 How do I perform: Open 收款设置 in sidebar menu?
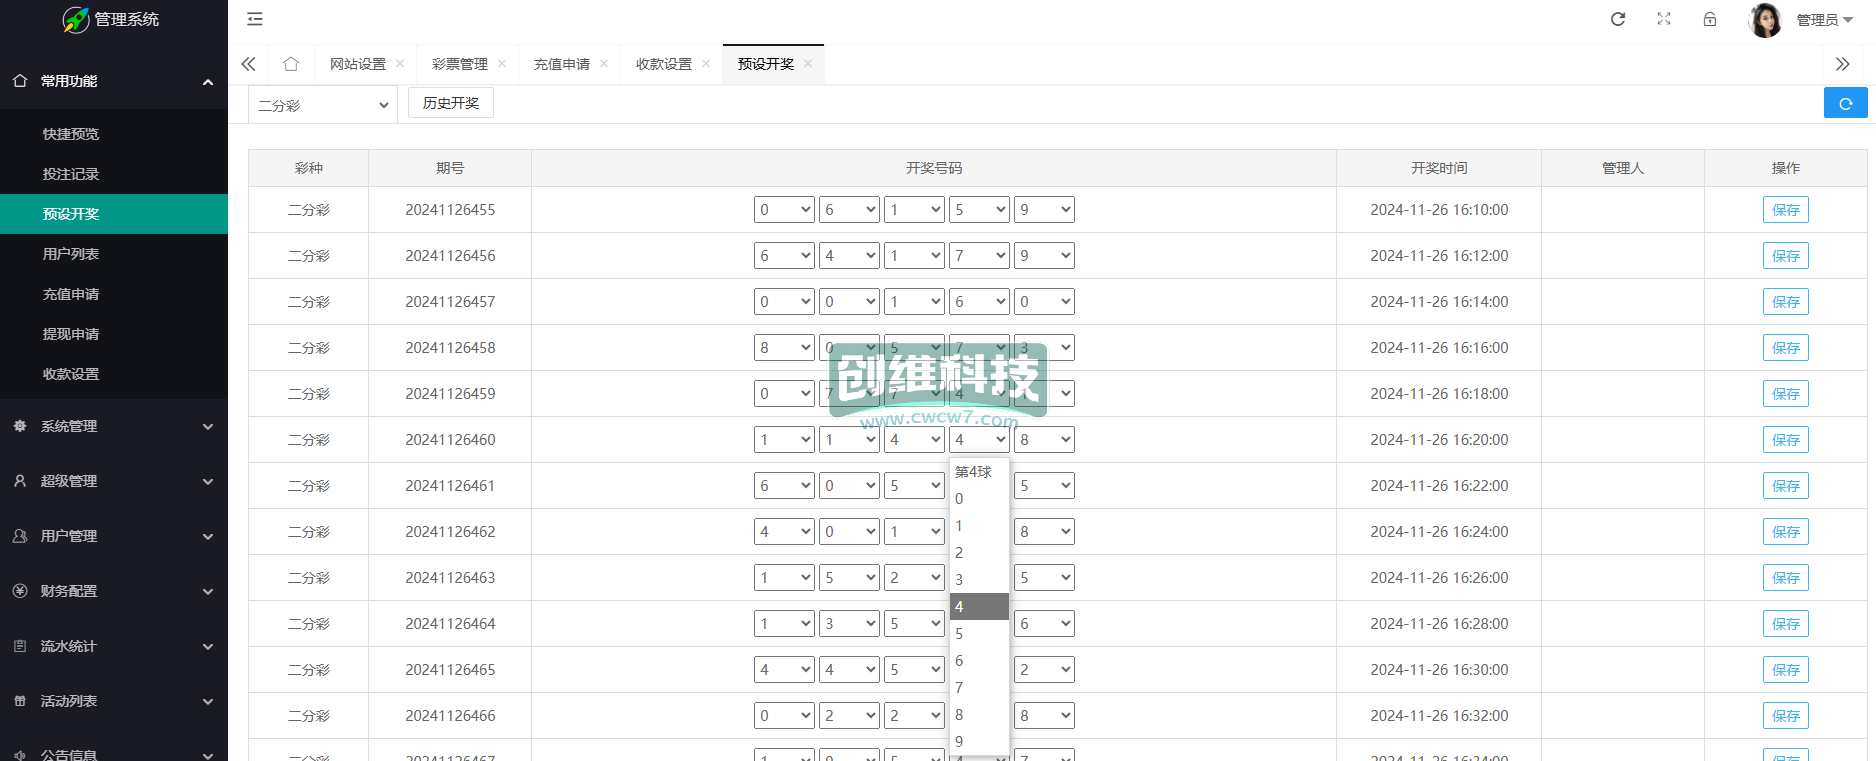(x=114, y=374)
